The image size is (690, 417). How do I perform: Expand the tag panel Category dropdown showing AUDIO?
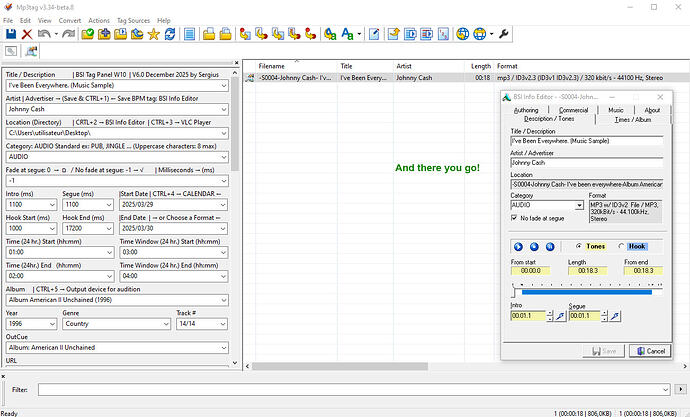click(224, 157)
